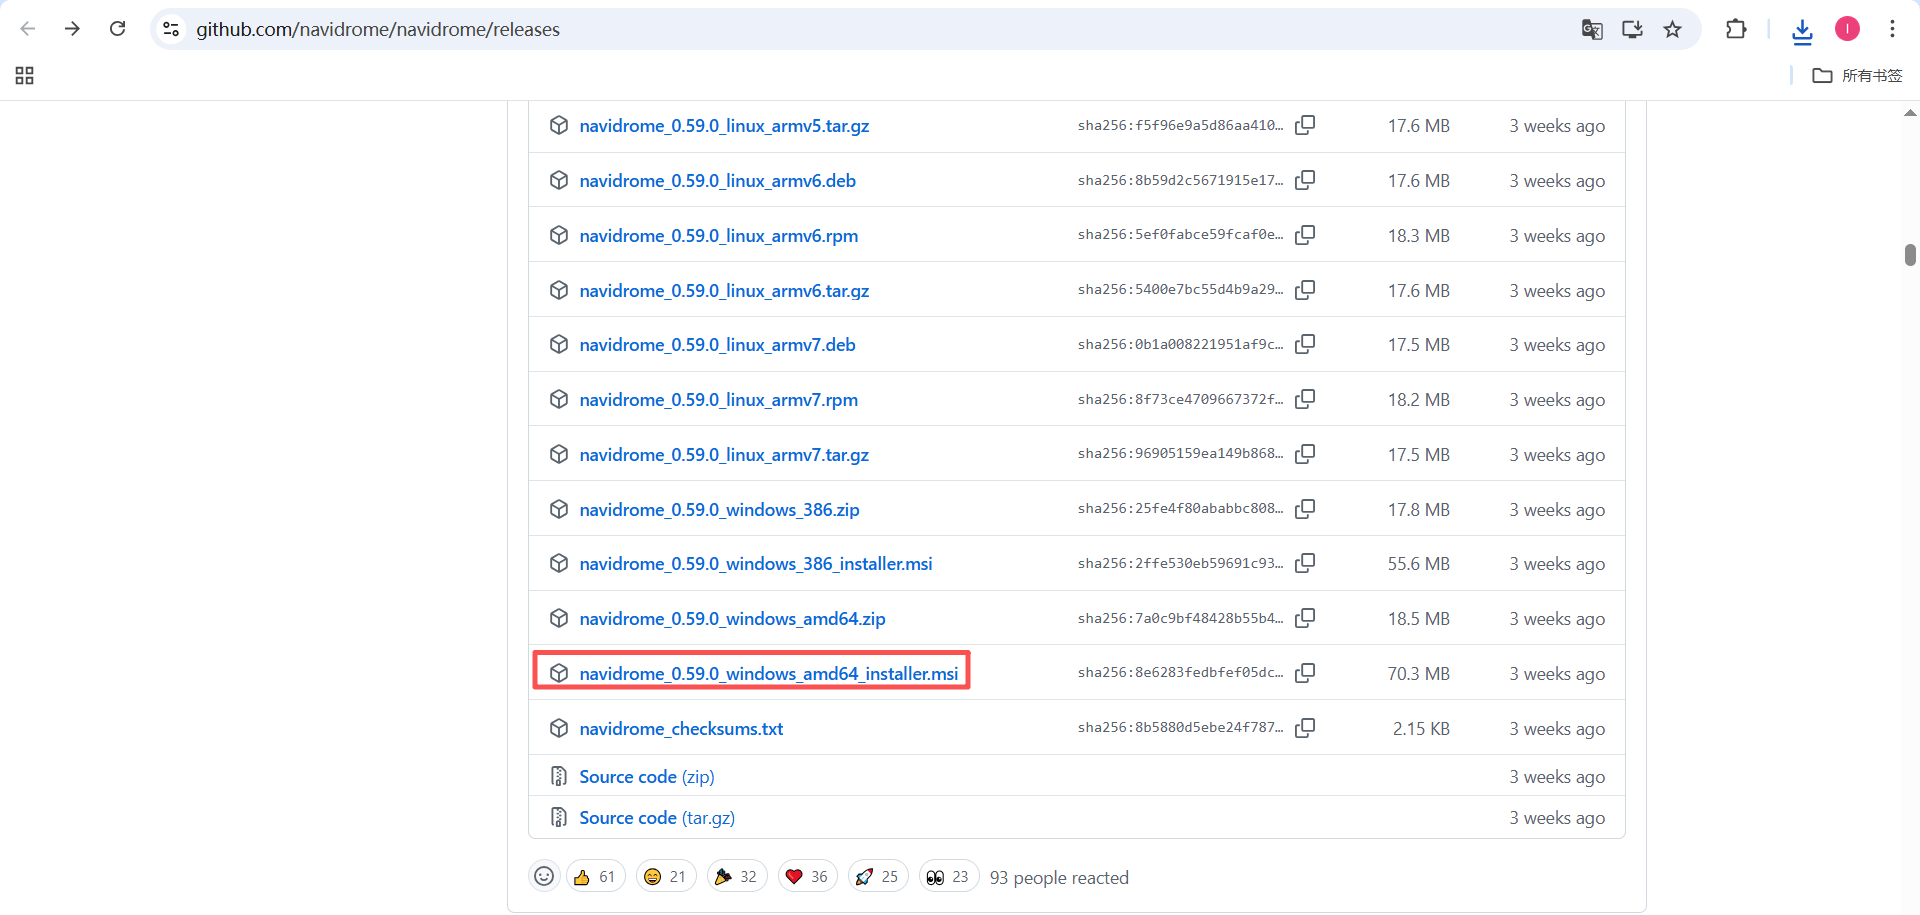This screenshot has height=915, width=1920.
Task: Click the 18.3 MB file size
Action: pyautogui.click(x=1418, y=236)
